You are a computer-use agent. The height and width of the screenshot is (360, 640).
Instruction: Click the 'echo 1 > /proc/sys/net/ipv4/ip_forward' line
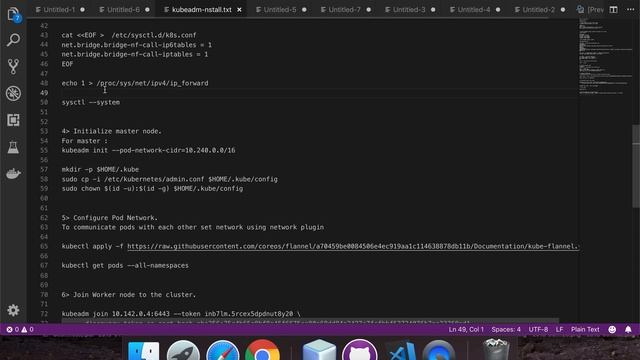point(135,83)
